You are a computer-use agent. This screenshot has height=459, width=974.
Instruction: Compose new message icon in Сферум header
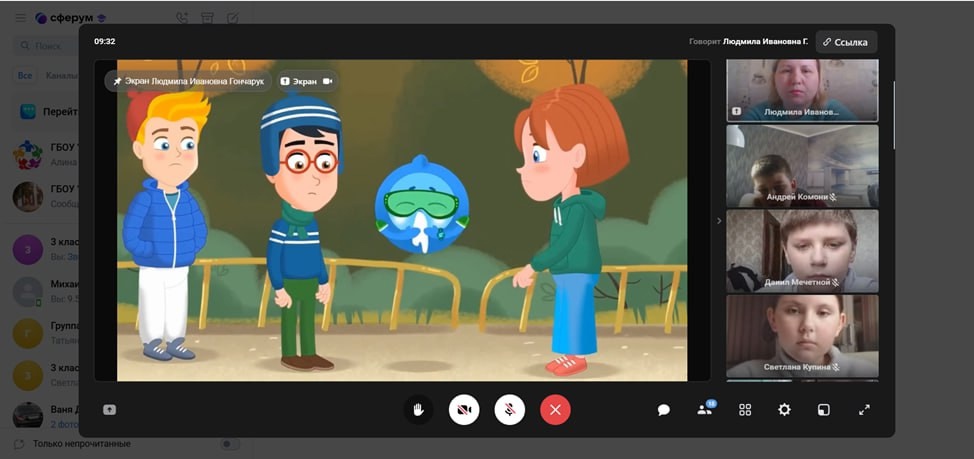[232, 18]
